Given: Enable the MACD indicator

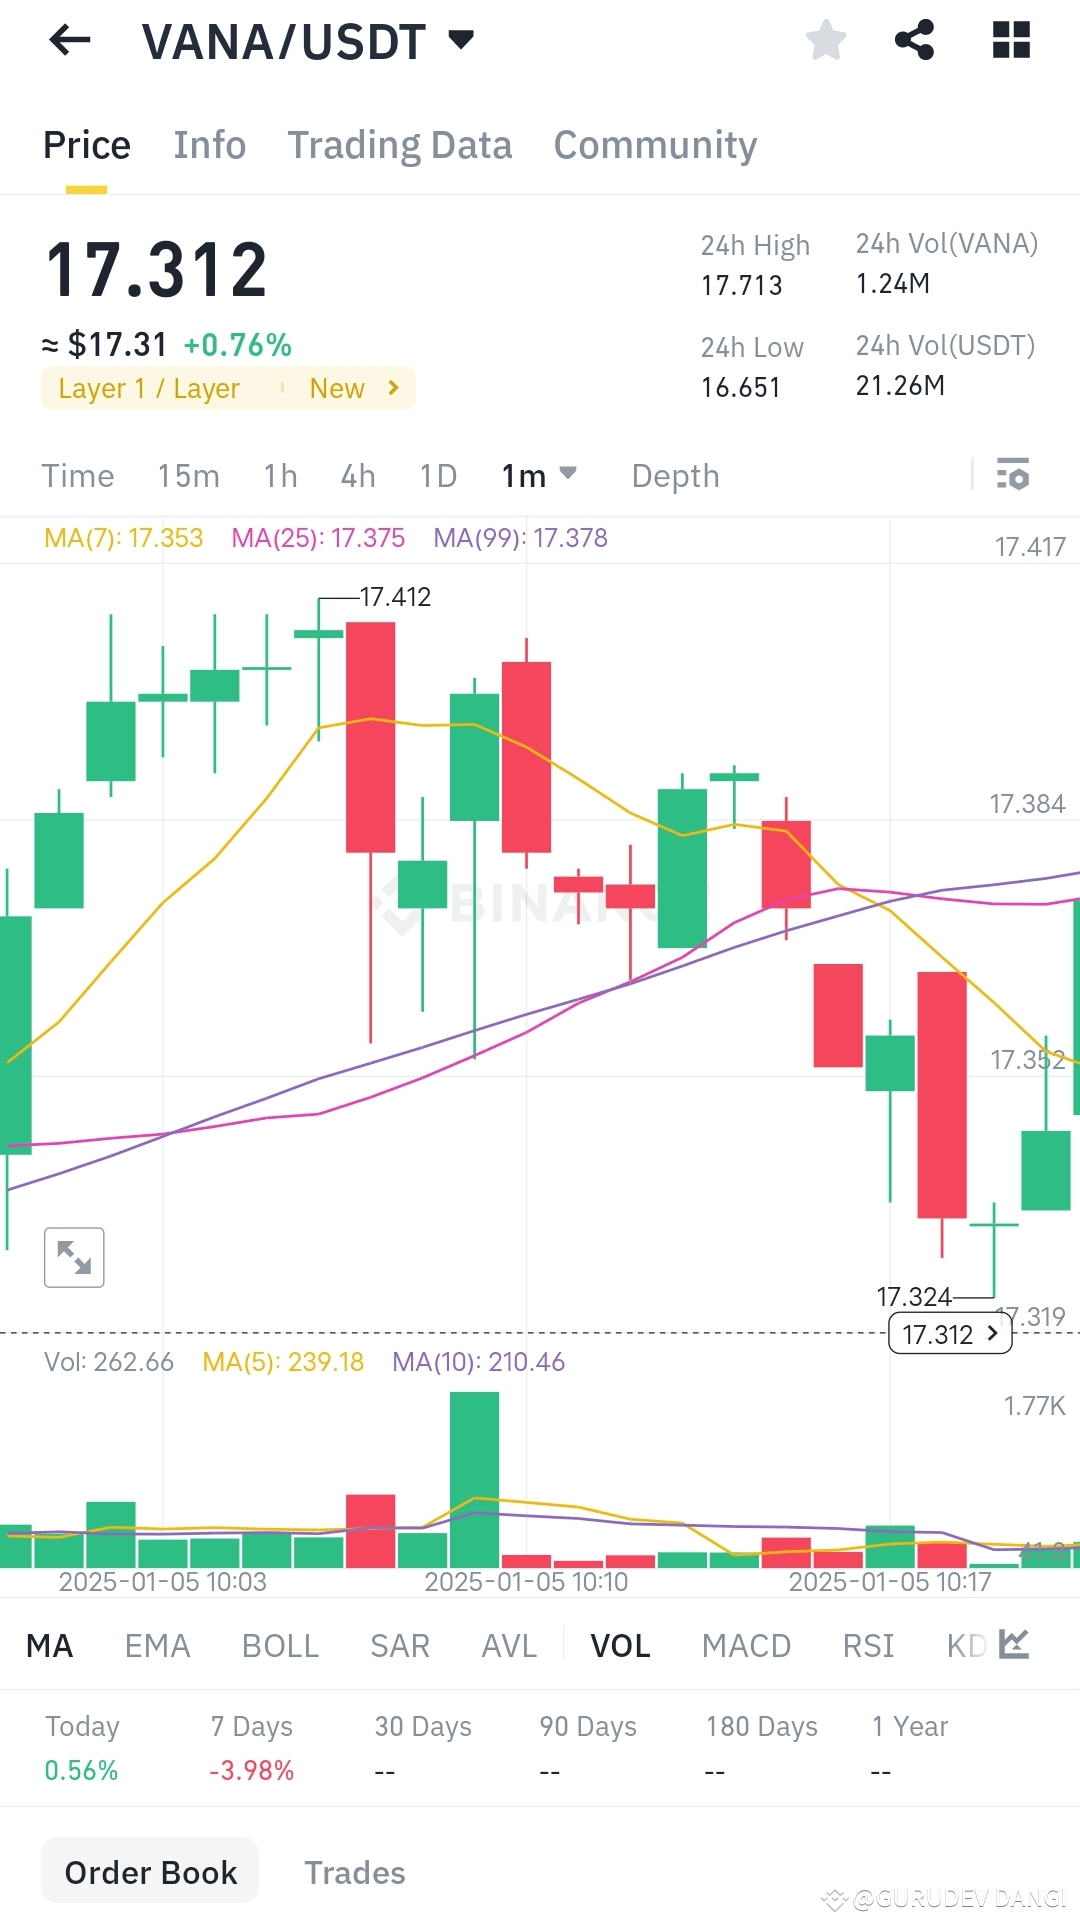Looking at the screenshot, I should [746, 1644].
